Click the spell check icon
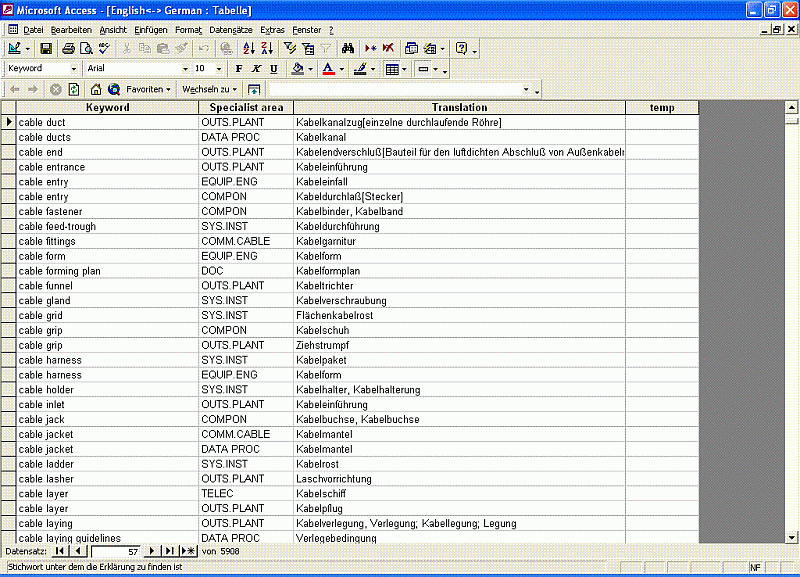The height and width of the screenshot is (577, 800). pos(104,48)
